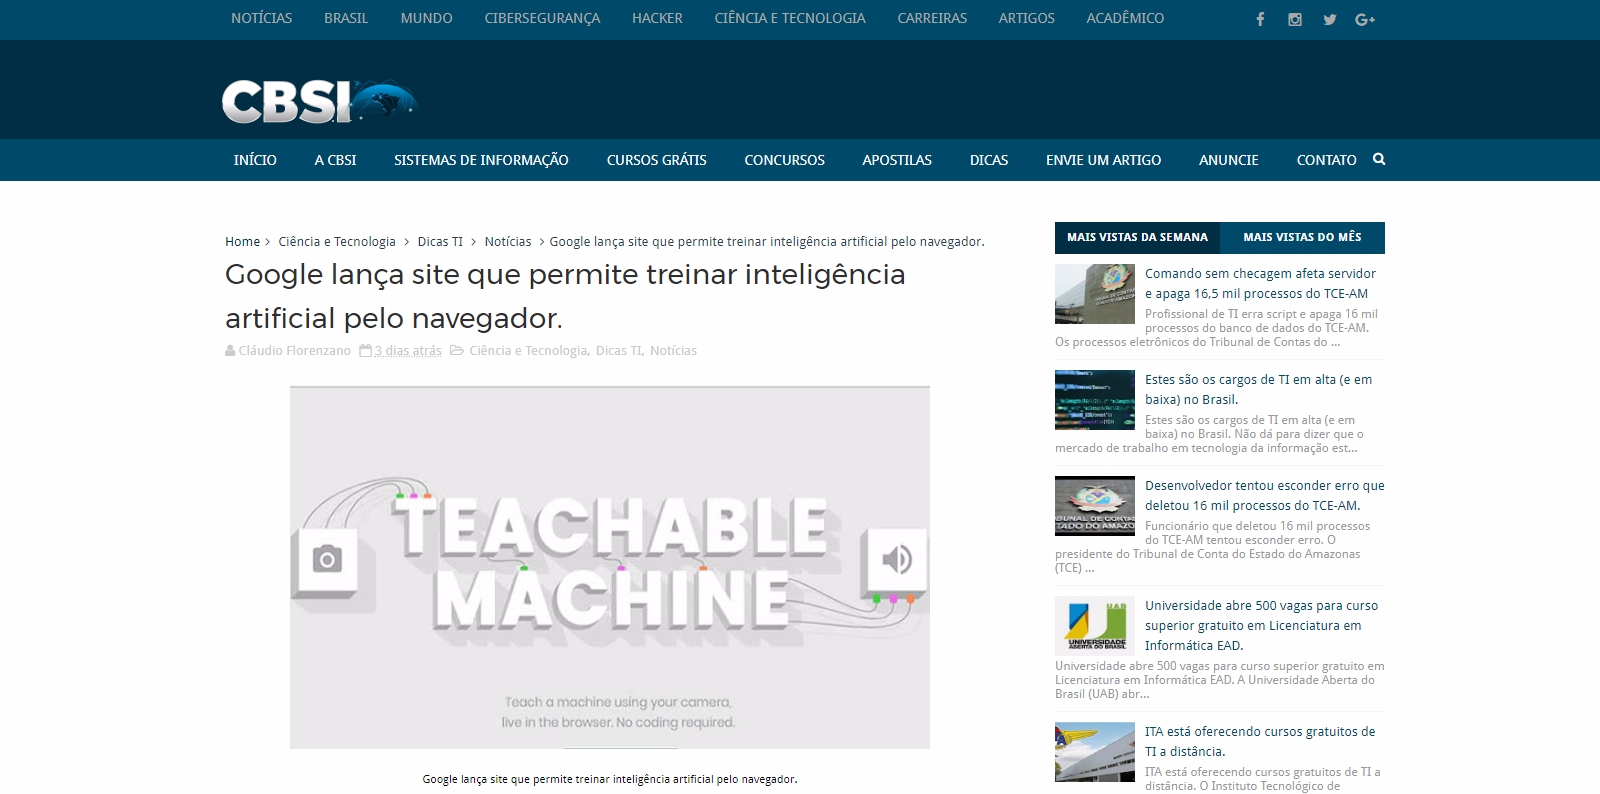Open CIÊNCIA E TECNOLOGIA in top menu
Viewport: 1600px width, 794px height.
(790, 18)
